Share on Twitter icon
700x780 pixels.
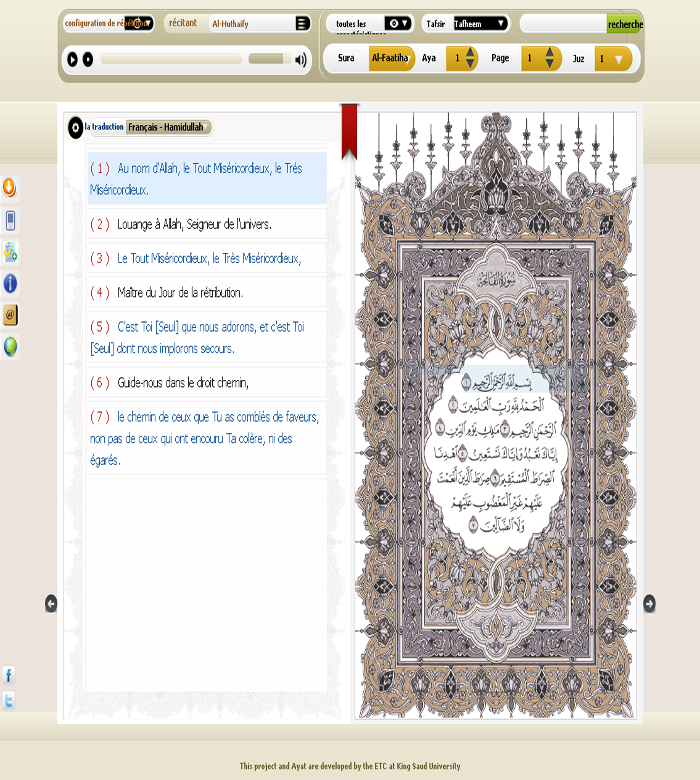[8, 700]
